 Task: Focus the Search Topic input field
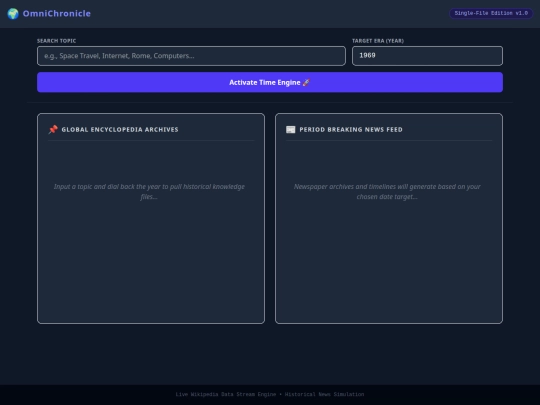[x=191, y=56]
